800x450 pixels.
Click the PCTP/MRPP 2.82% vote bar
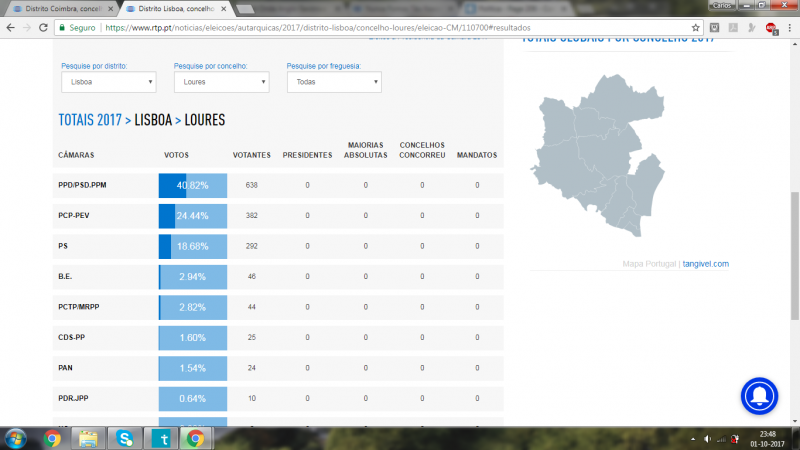pyautogui.click(x=193, y=307)
